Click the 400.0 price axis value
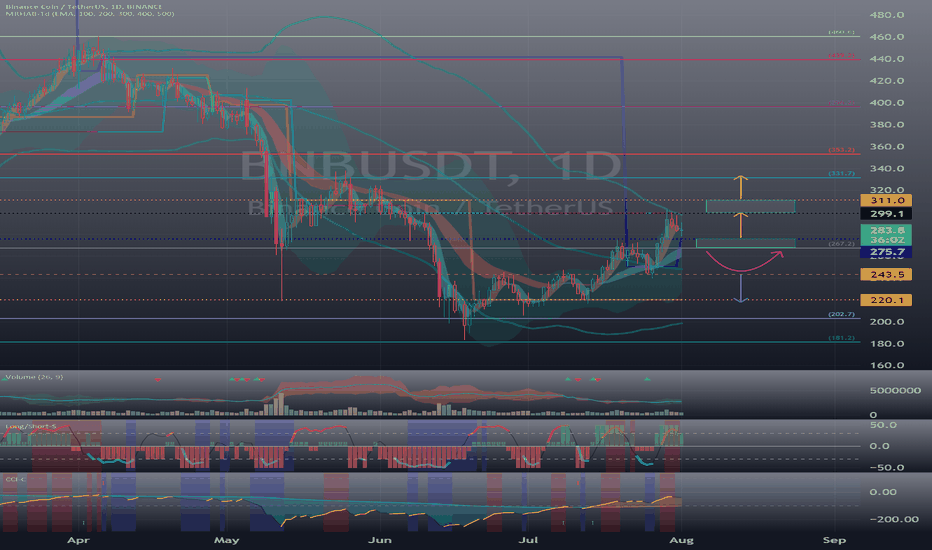The height and width of the screenshot is (550, 932). coord(887,103)
